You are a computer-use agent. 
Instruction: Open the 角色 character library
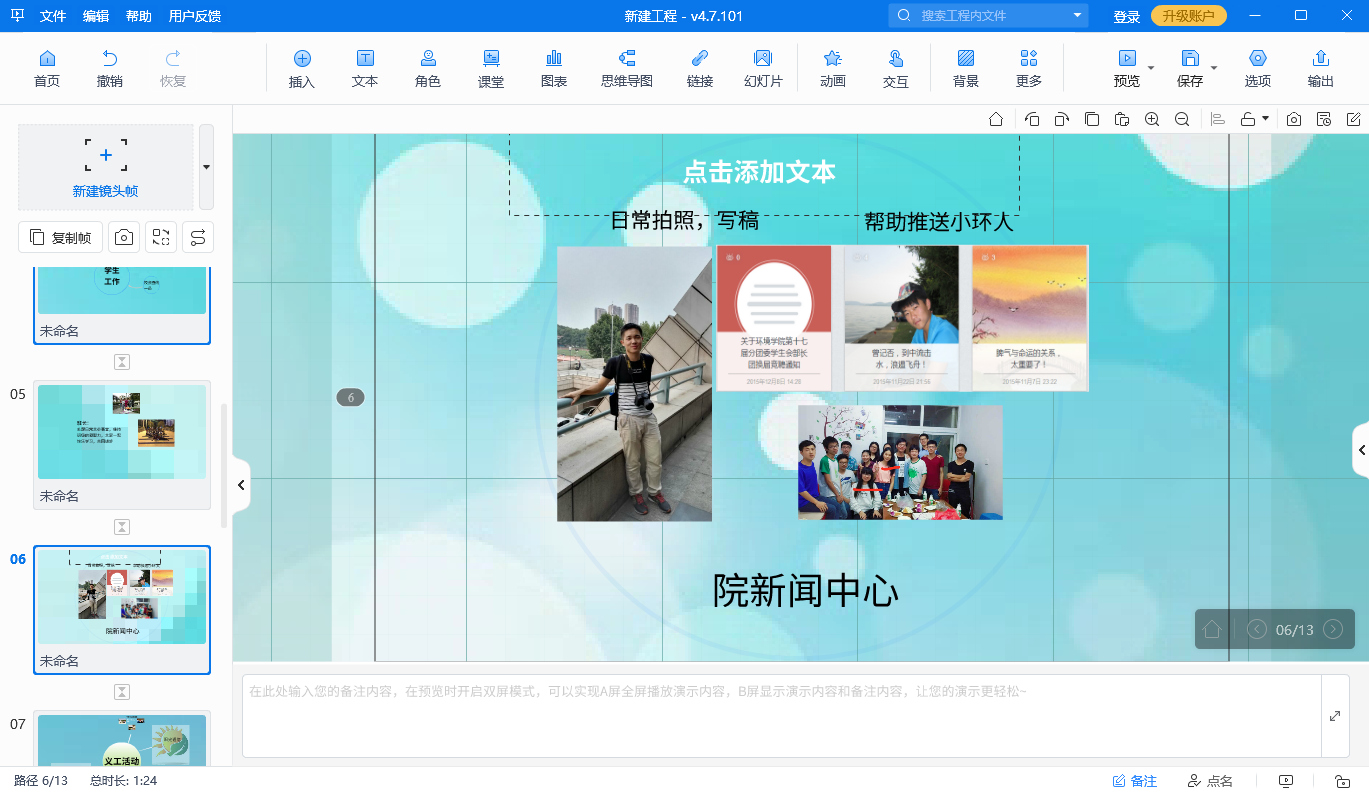pos(428,68)
